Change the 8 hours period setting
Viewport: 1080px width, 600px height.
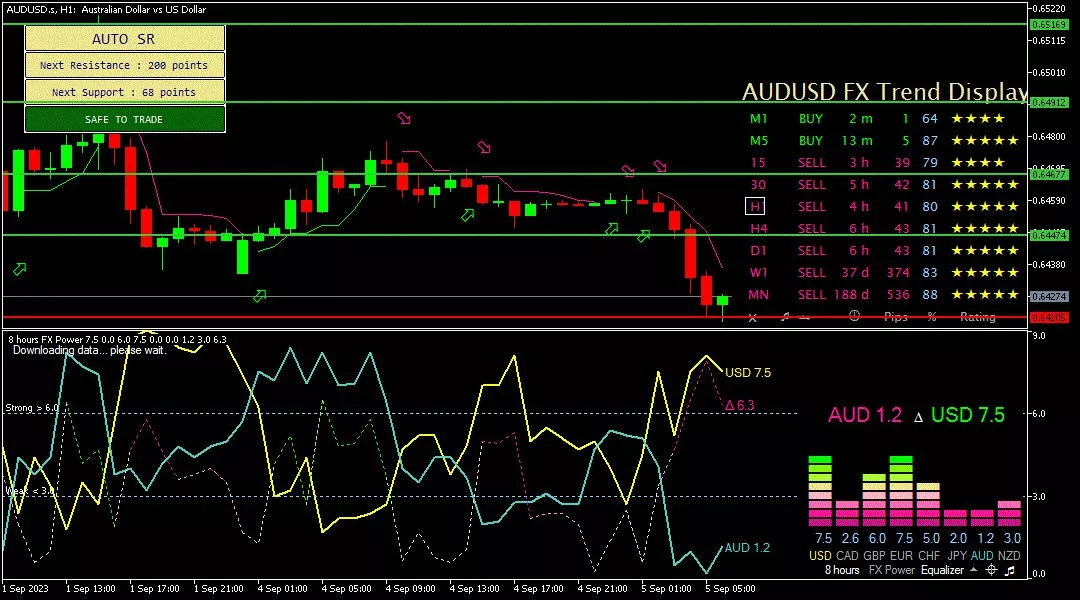pyautogui.click(x=842, y=570)
